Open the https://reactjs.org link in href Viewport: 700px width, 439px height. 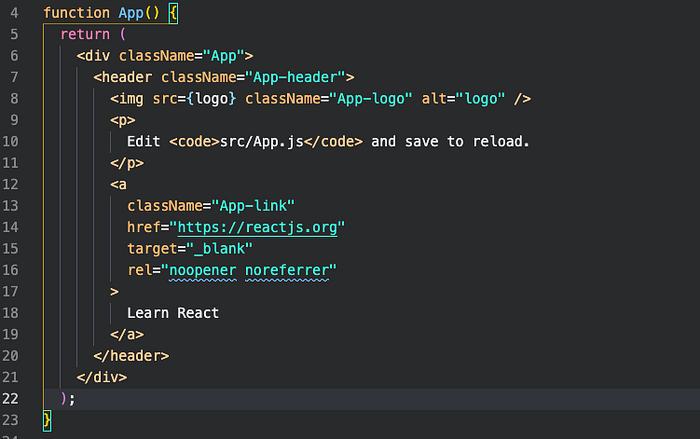(x=258, y=227)
